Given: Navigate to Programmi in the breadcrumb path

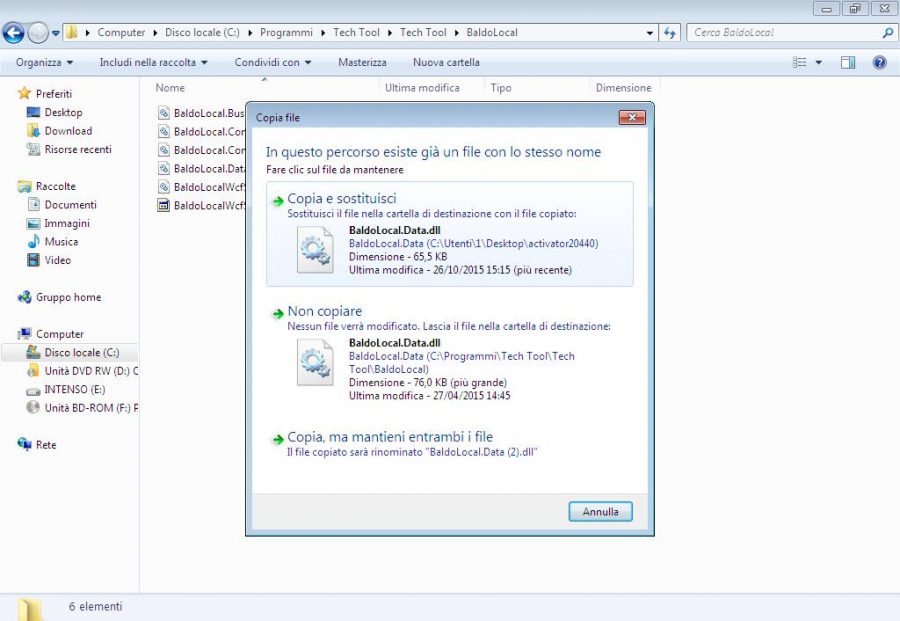Looking at the screenshot, I should pos(286,31).
